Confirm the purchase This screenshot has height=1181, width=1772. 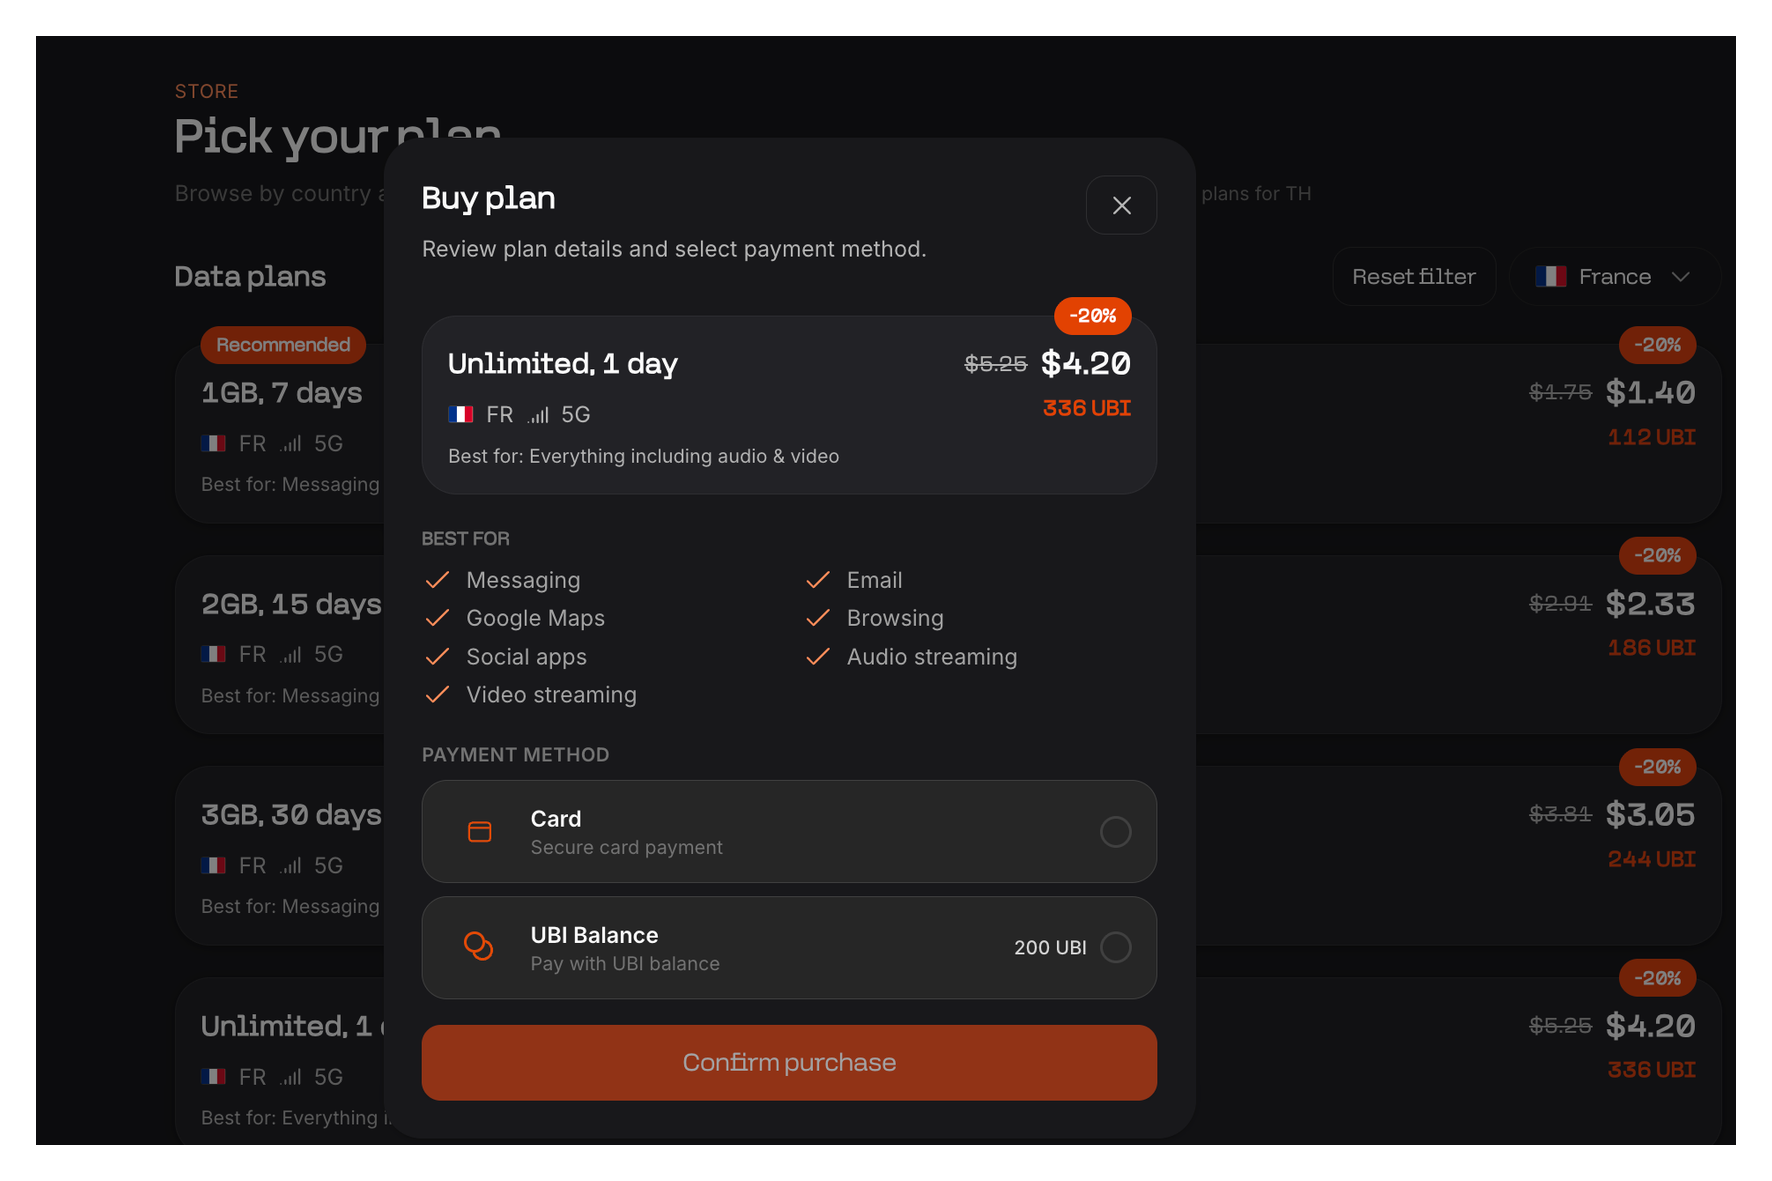pyautogui.click(x=788, y=1062)
